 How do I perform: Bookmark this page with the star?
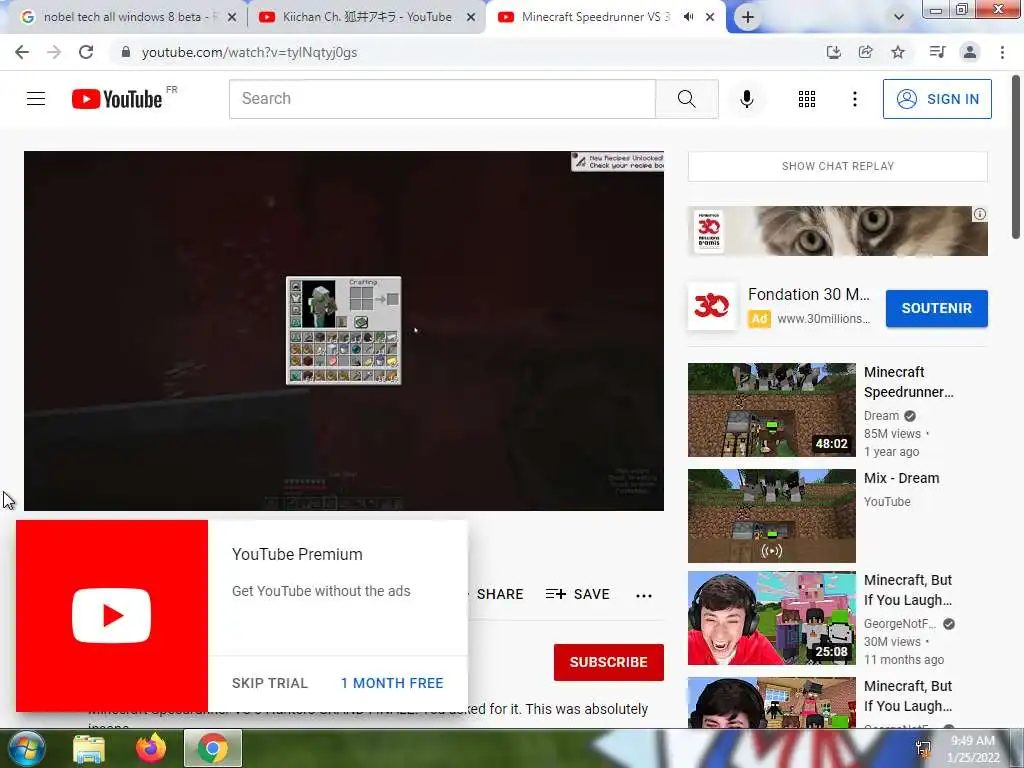898,52
